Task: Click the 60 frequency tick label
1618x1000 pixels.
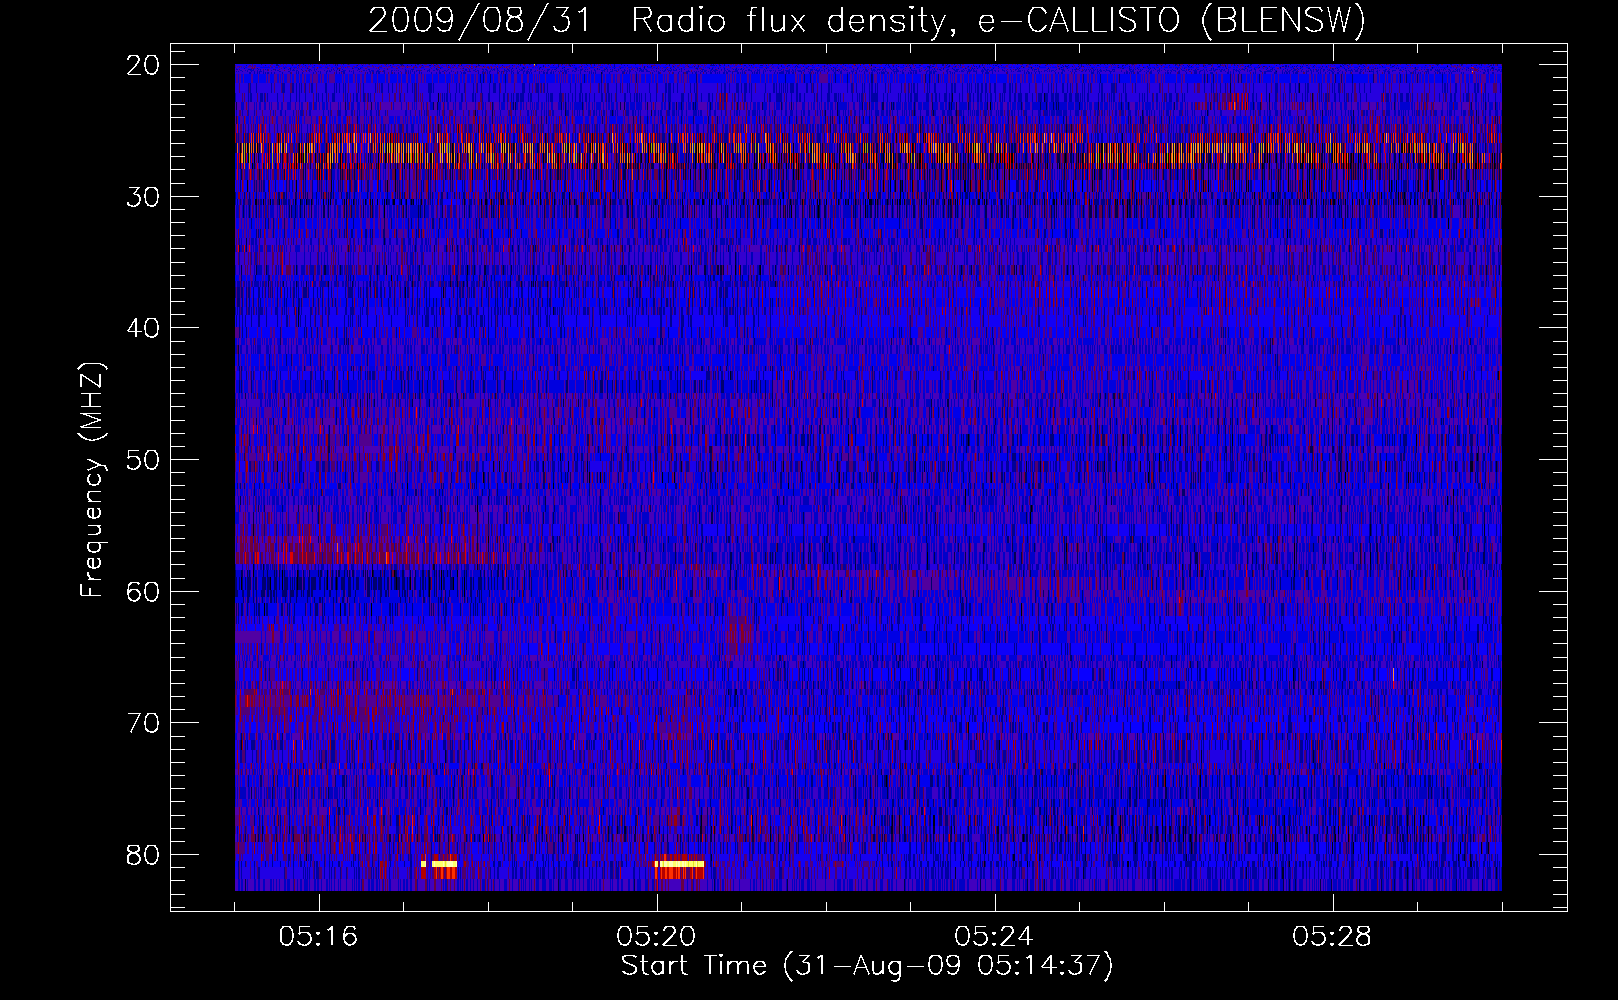Action: (144, 591)
